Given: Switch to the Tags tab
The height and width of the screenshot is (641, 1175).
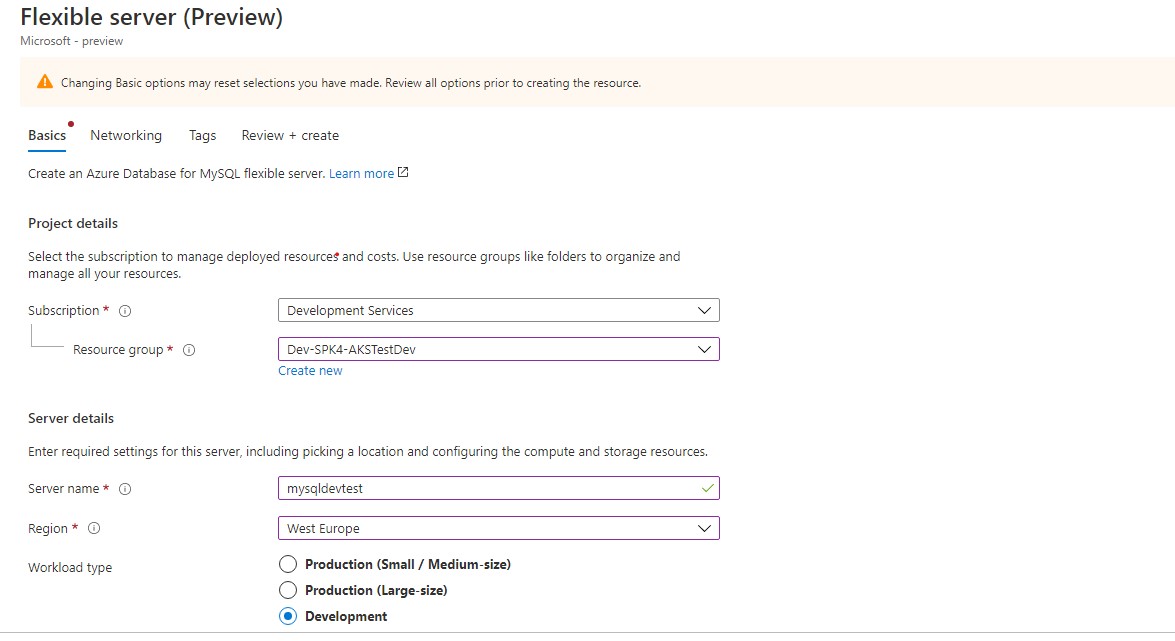Looking at the screenshot, I should click(202, 135).
